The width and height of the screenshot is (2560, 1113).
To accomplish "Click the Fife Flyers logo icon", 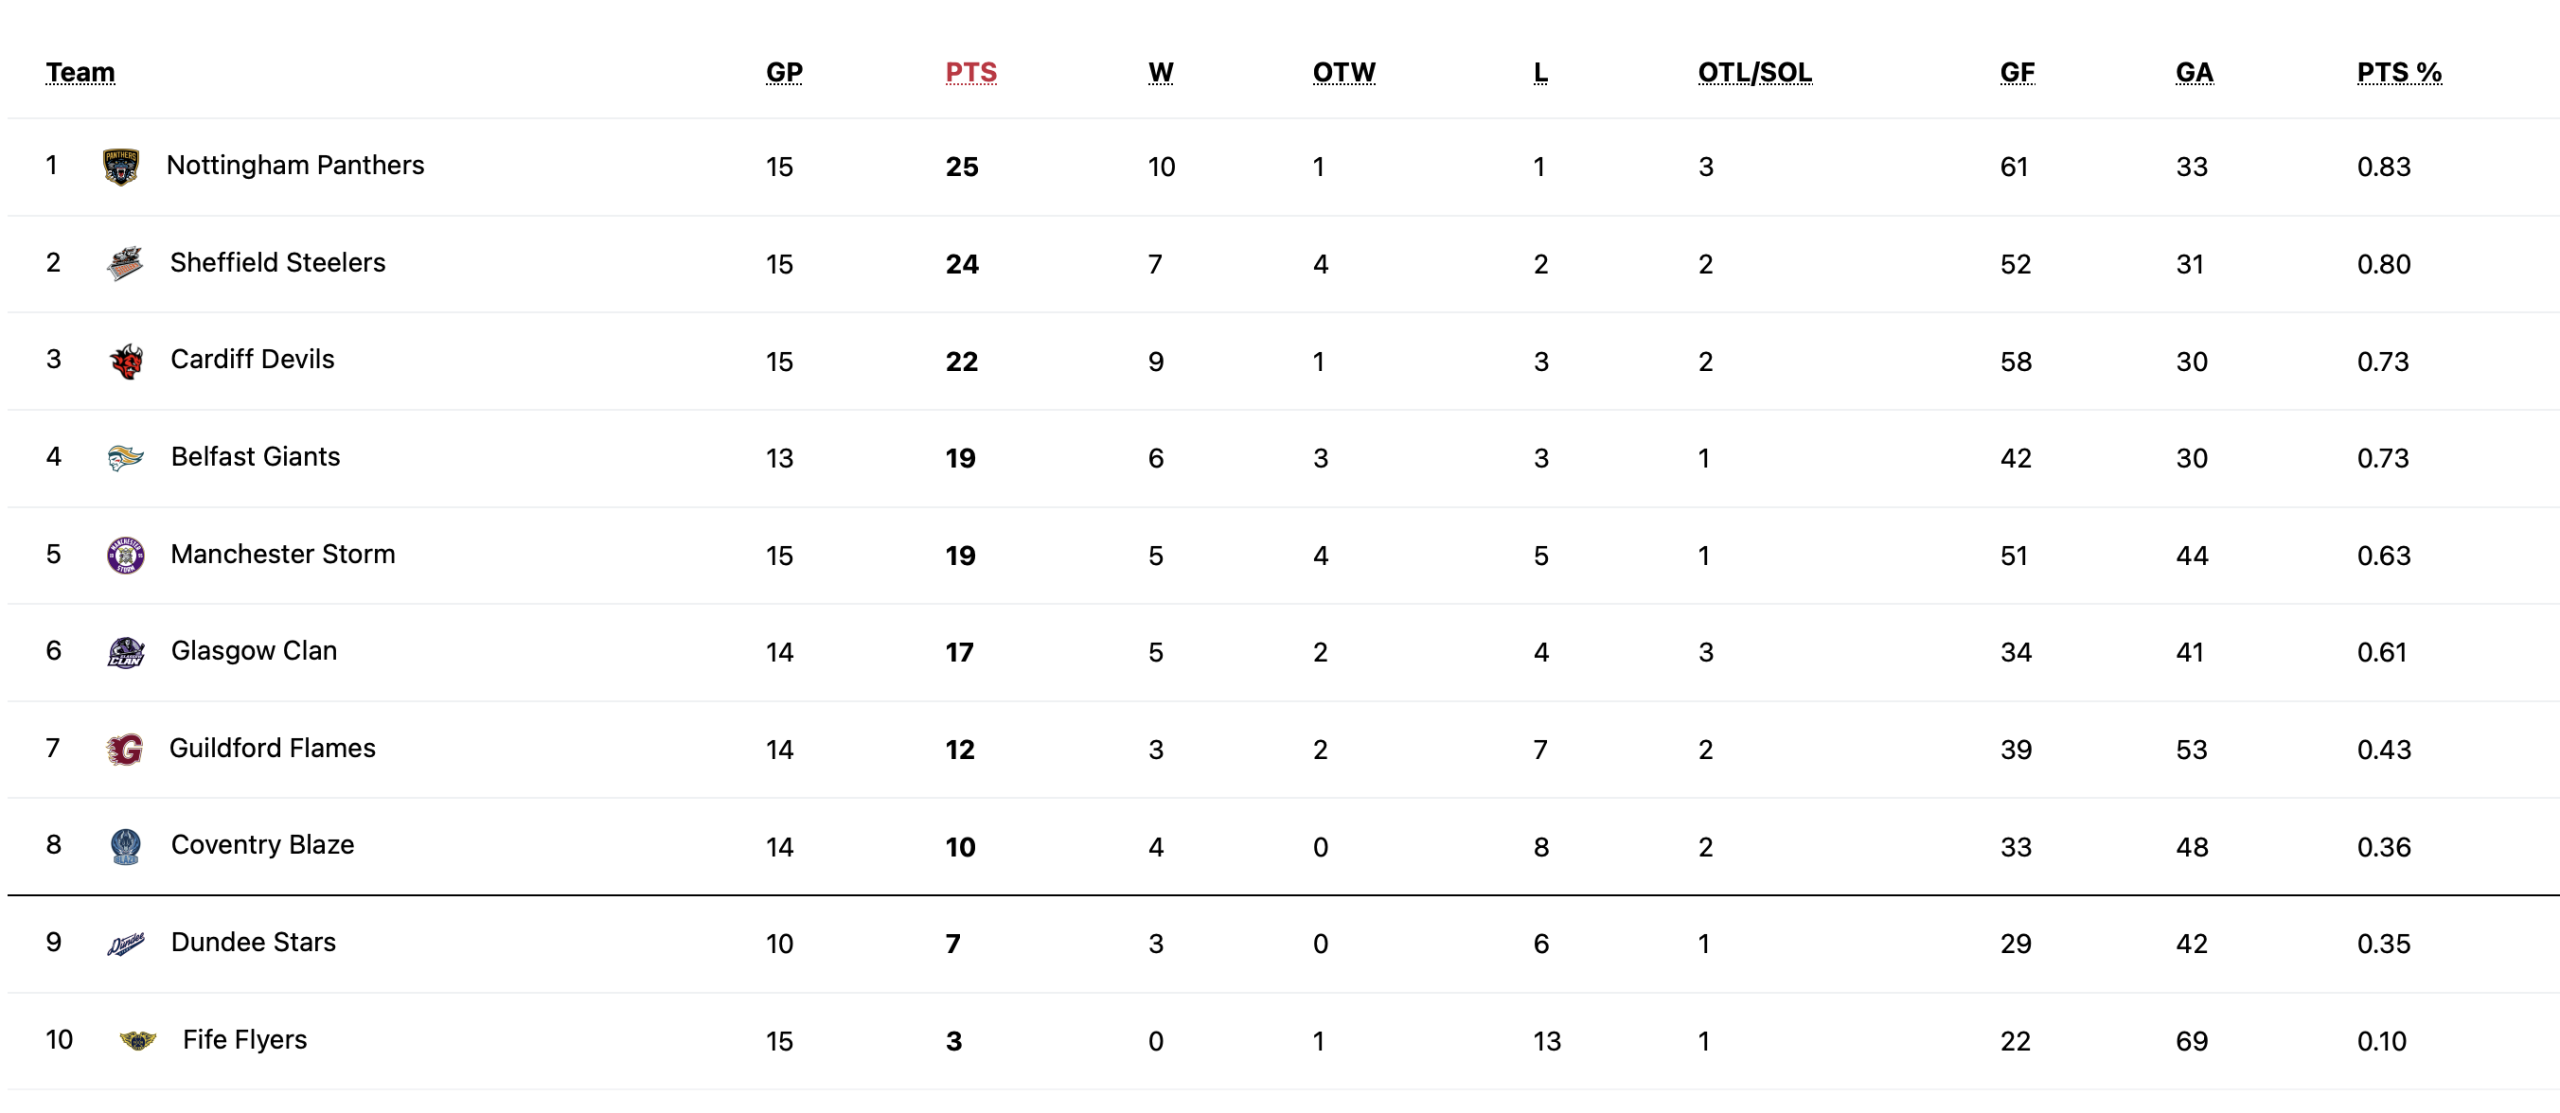I will click(138, 1040).
